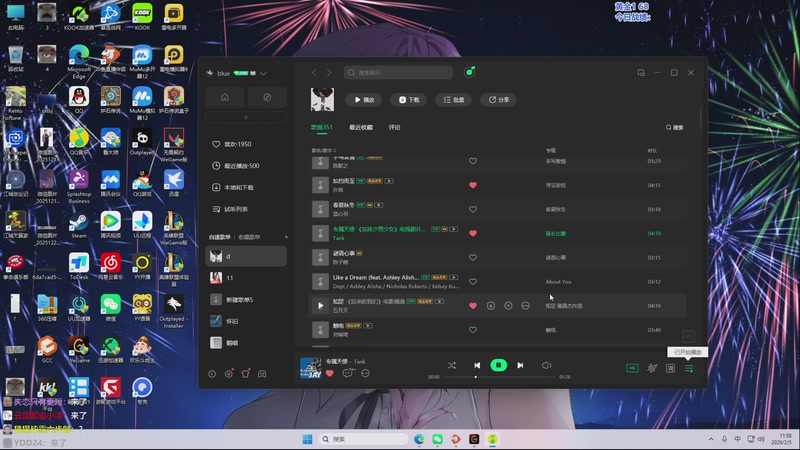This screenshot has height=450, width=800.
Task: Click the green music-note recognition icon
Action: click(x=469, y=72)
